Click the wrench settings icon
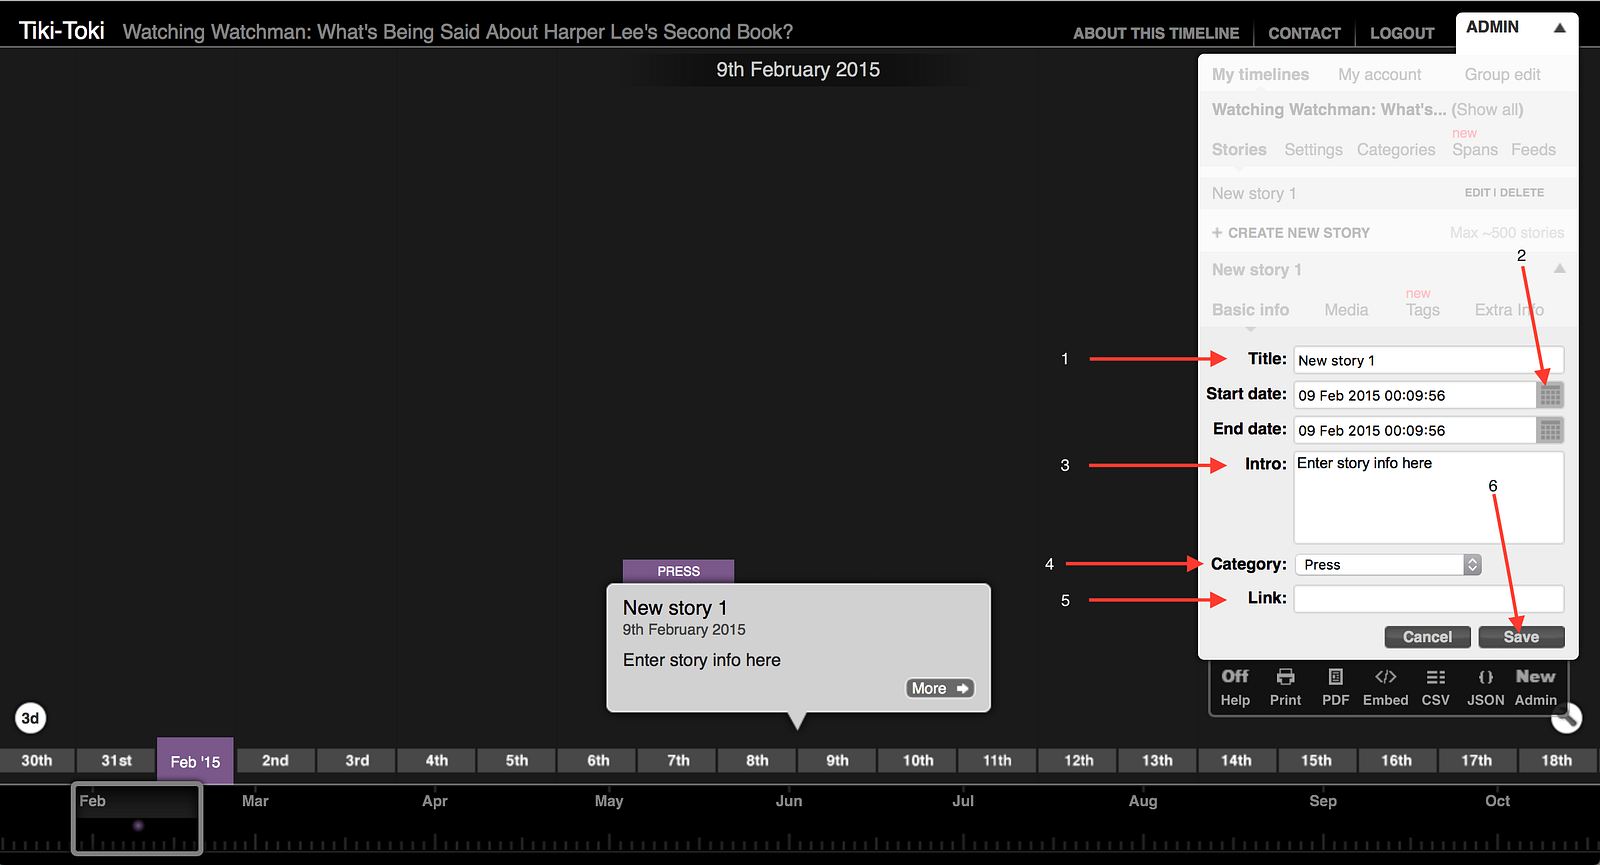Viewport: 1600px width, 865px height. [1567, 717]
